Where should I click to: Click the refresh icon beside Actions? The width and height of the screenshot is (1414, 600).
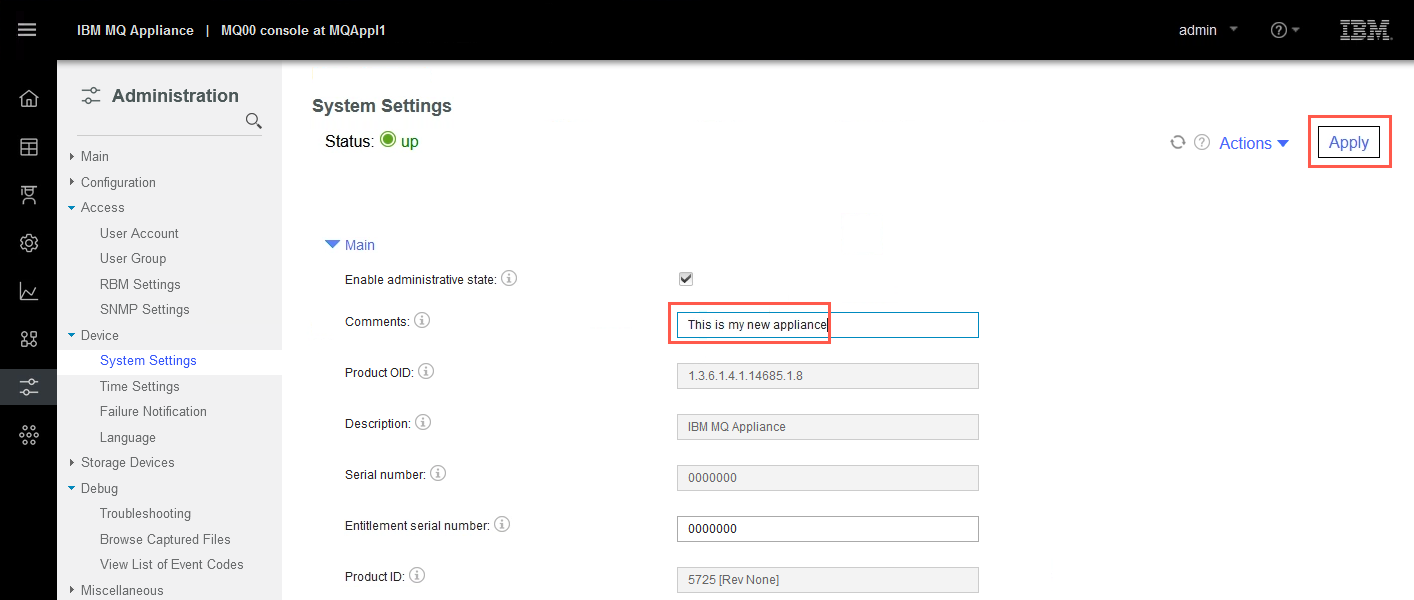1178,143
